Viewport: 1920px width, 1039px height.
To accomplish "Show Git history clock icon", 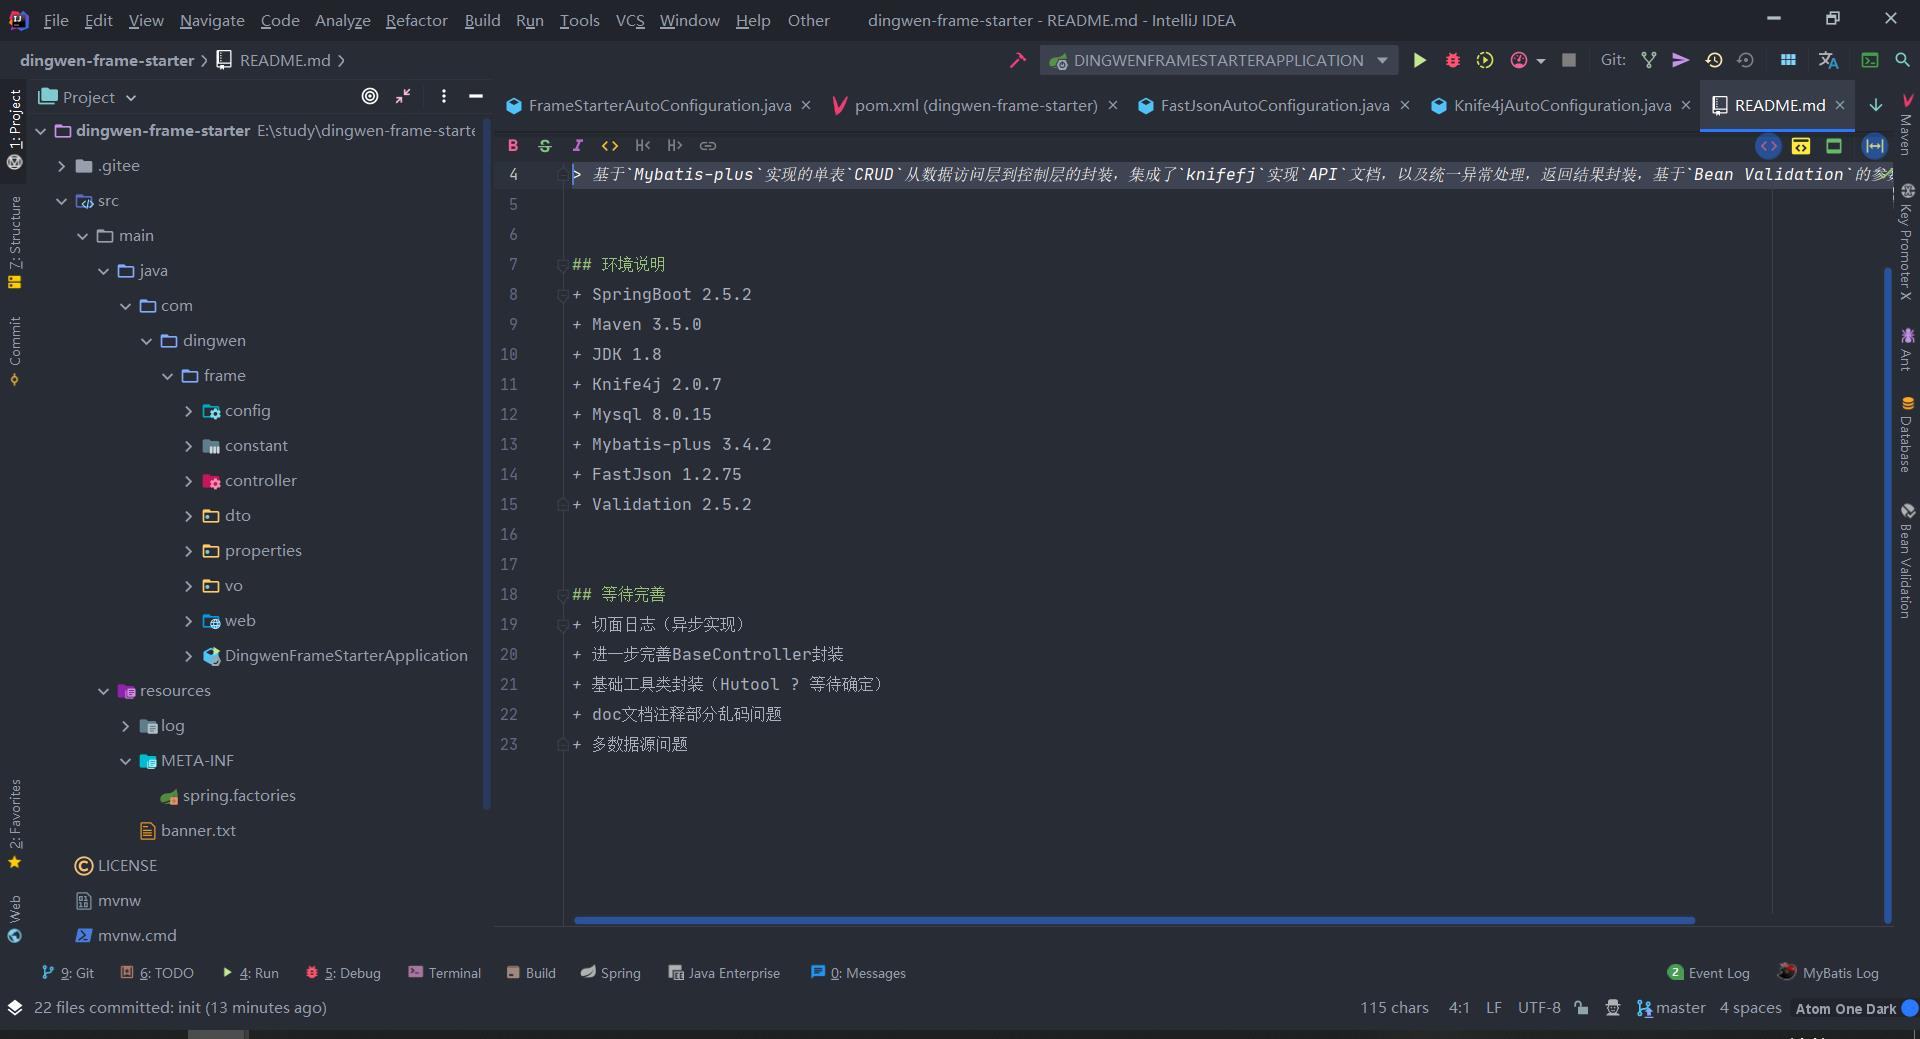I will 1714,60.
